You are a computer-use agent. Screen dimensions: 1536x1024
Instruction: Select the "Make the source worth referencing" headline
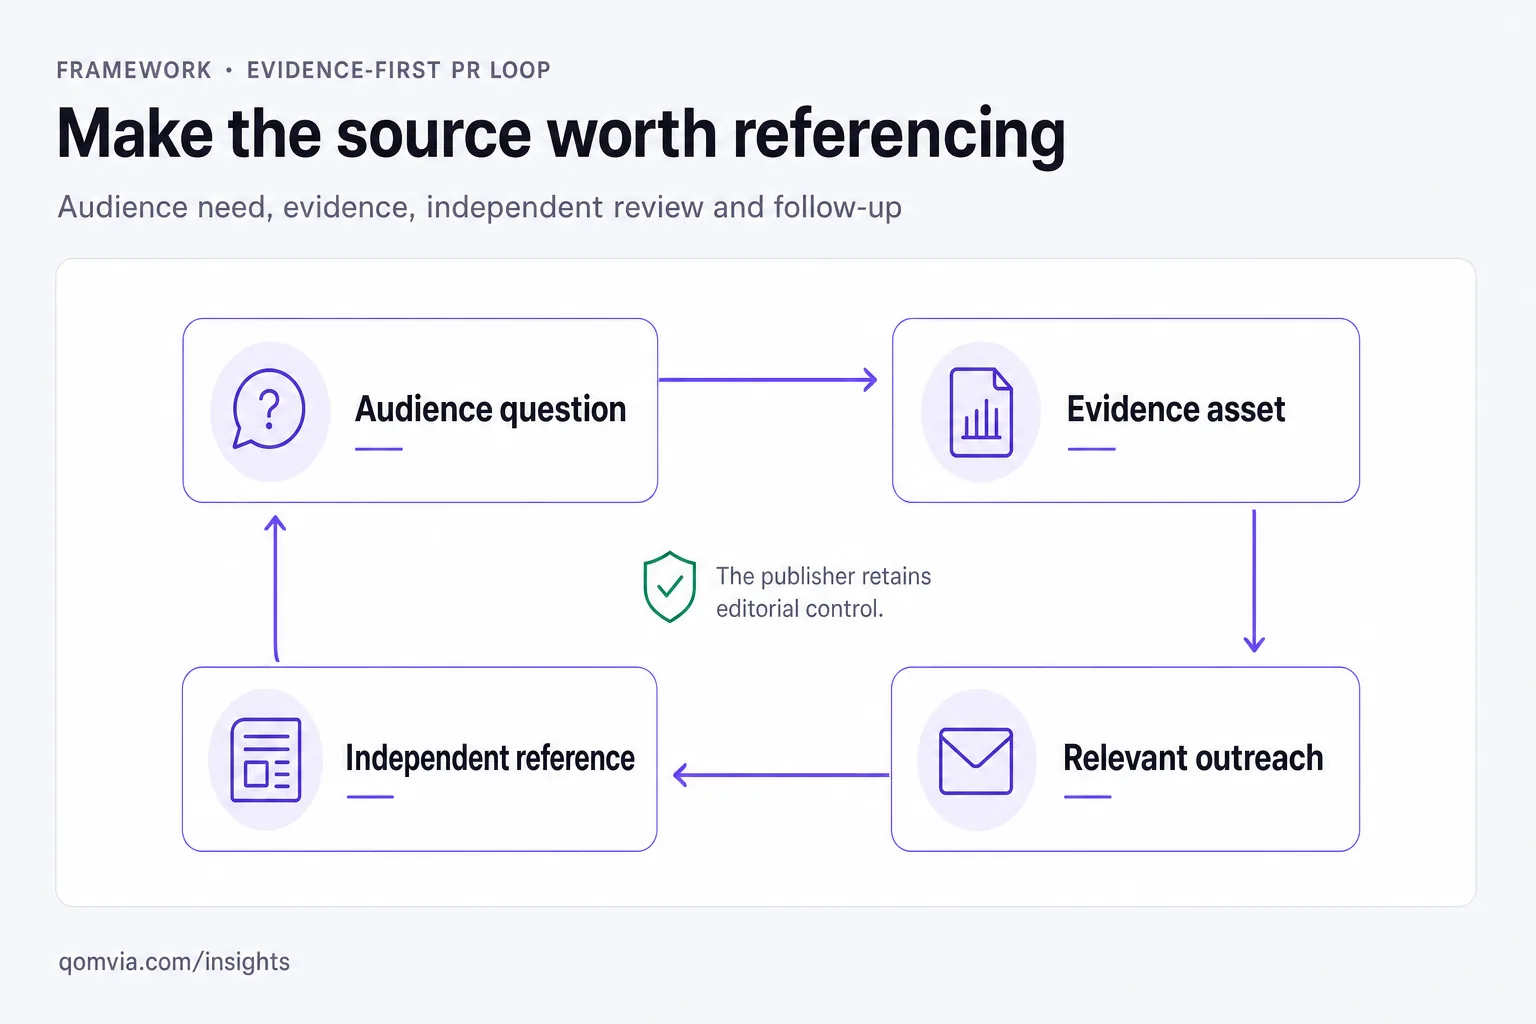click(561, 135)
